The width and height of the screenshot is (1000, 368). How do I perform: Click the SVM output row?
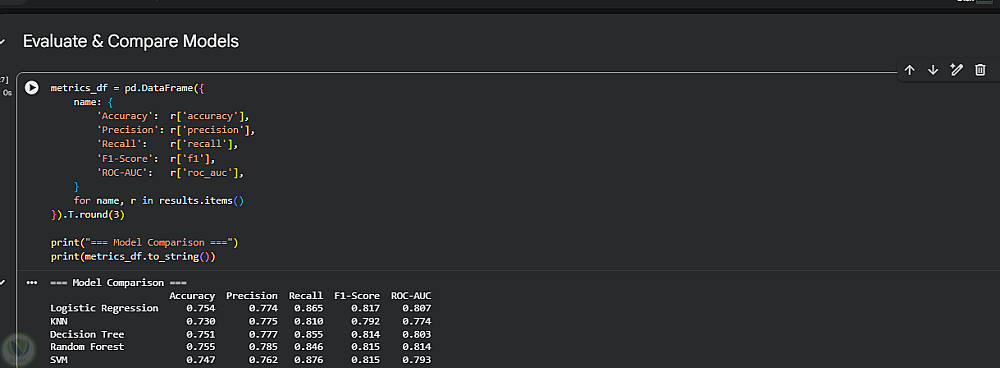pos(241,360)
